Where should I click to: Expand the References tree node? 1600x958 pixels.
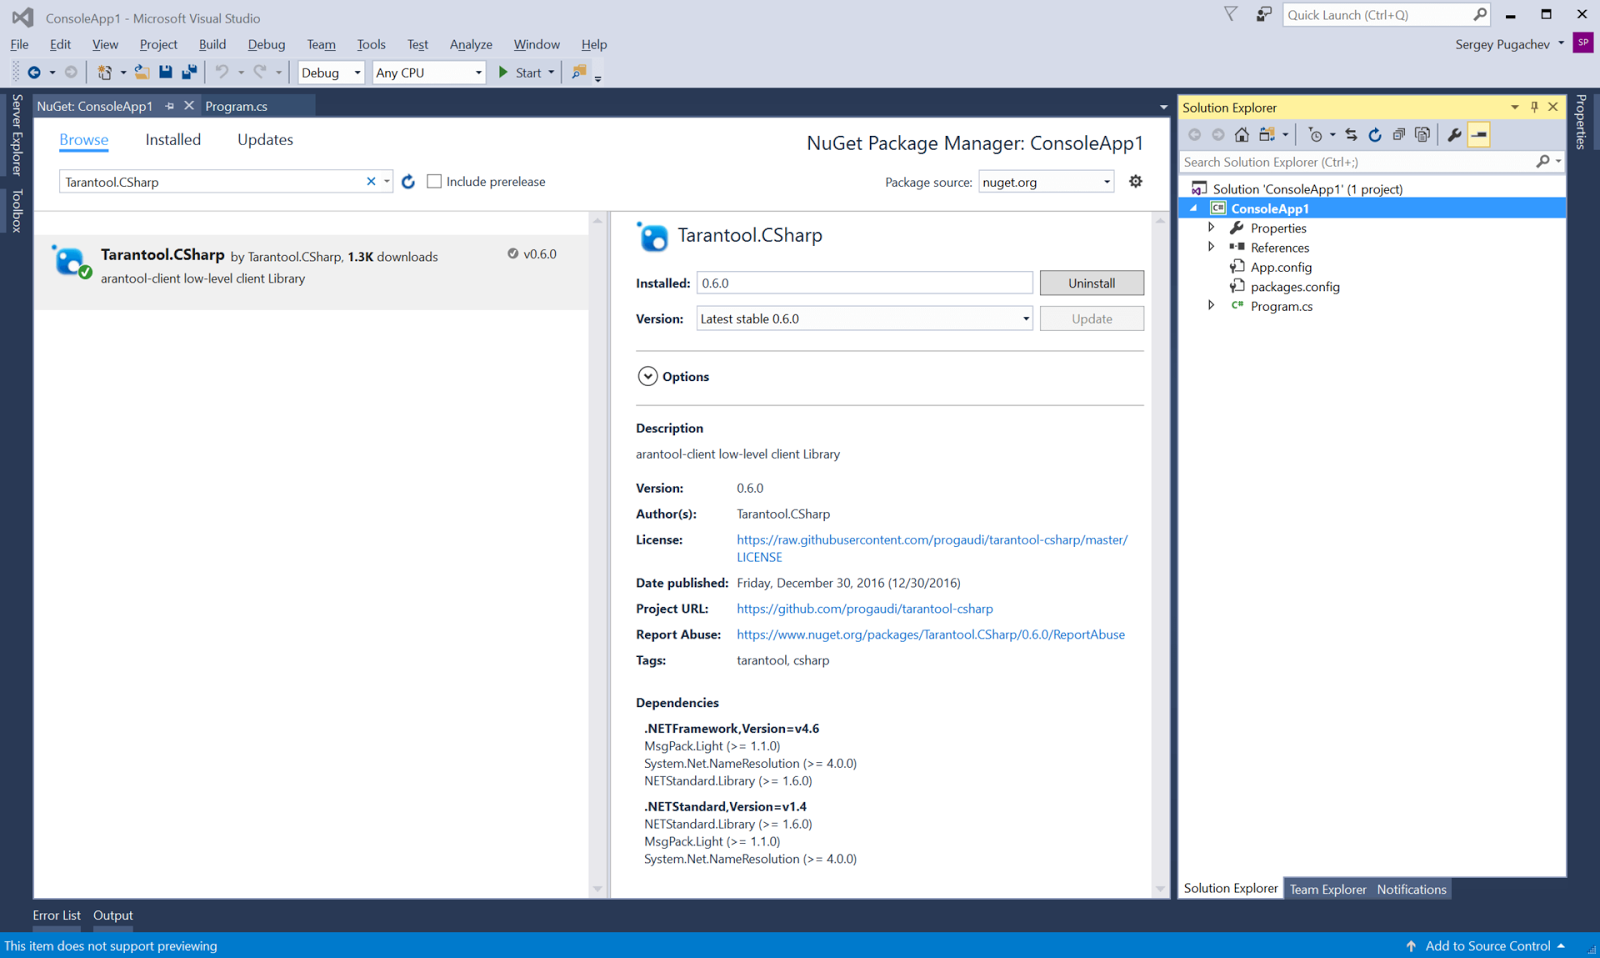coord(1211,247)
